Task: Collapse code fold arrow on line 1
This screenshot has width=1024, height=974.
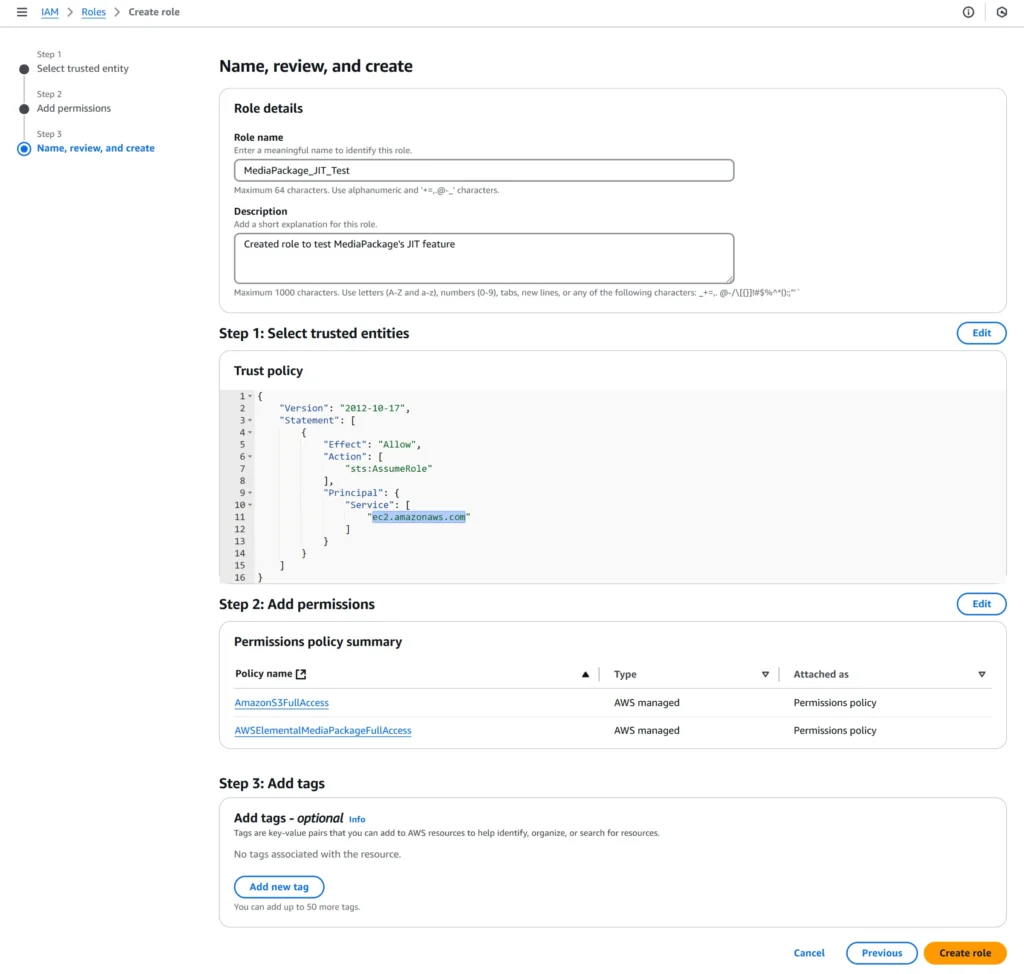Action: coord(250,396)
